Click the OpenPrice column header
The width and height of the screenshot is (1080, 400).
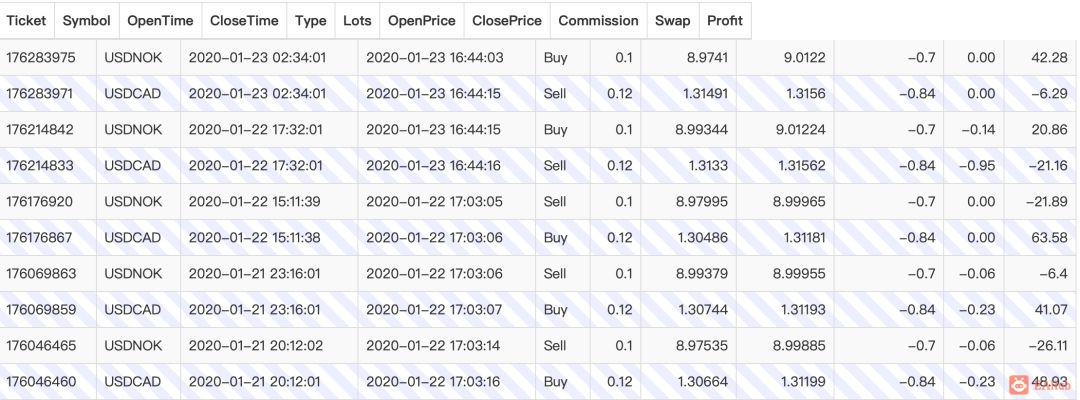click(x=421, y=20)
